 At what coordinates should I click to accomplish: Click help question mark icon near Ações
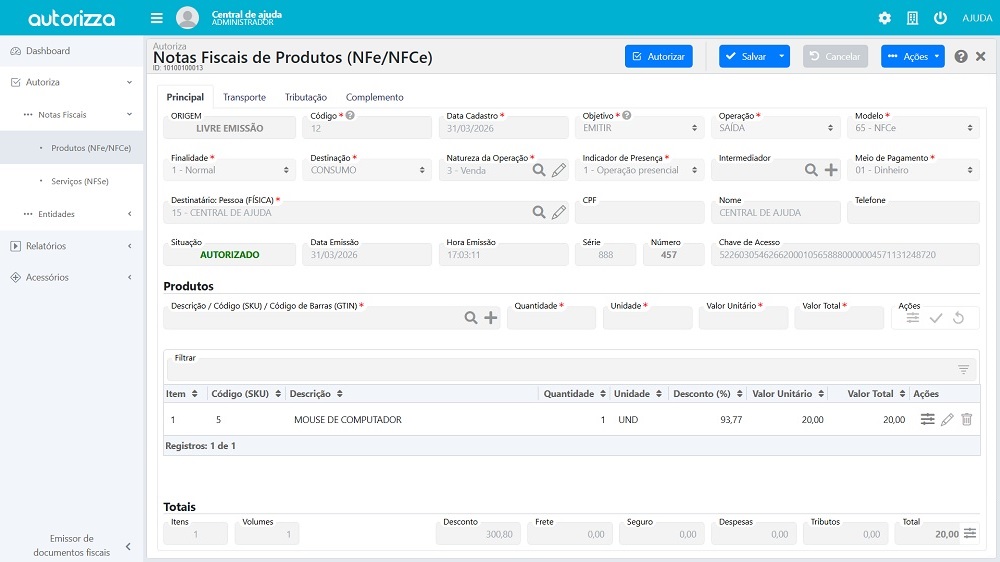tap(961, 57)
